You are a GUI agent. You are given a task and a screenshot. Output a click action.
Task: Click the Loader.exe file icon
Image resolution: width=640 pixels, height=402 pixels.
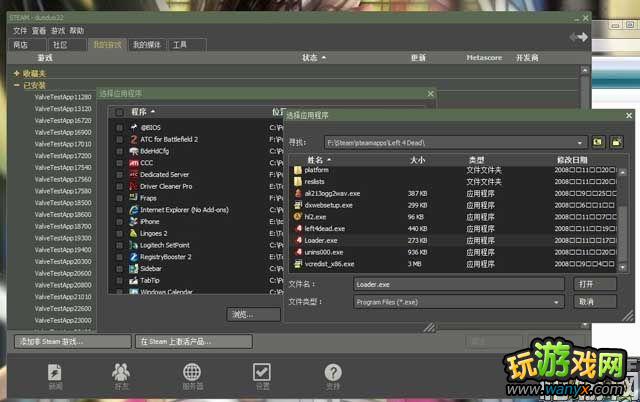tap(299, 240)
